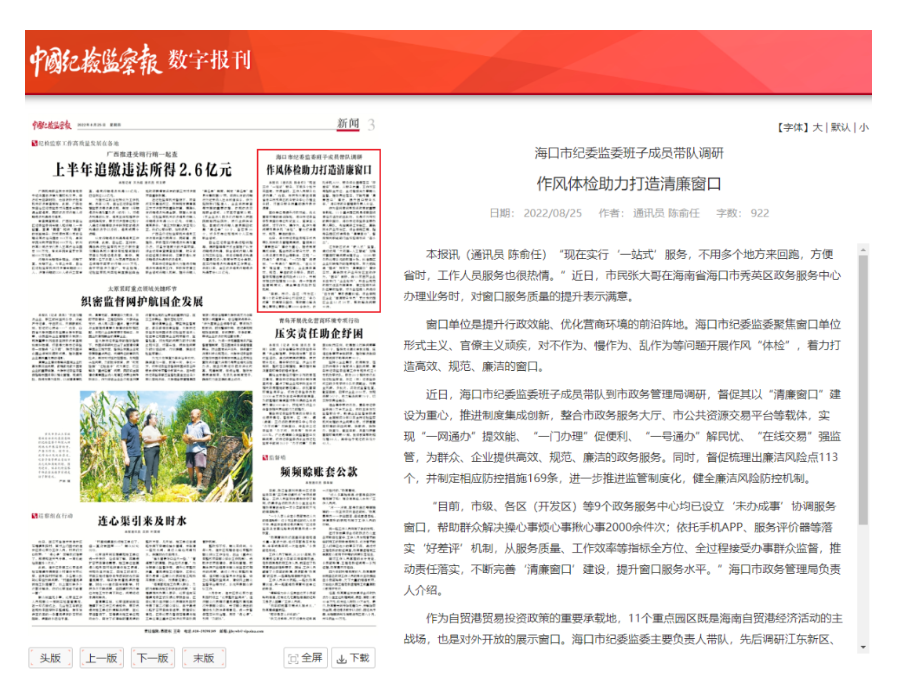Click the cornfield photo on the newspaper page
Screen dimensions: 903x692
[166, 446]
